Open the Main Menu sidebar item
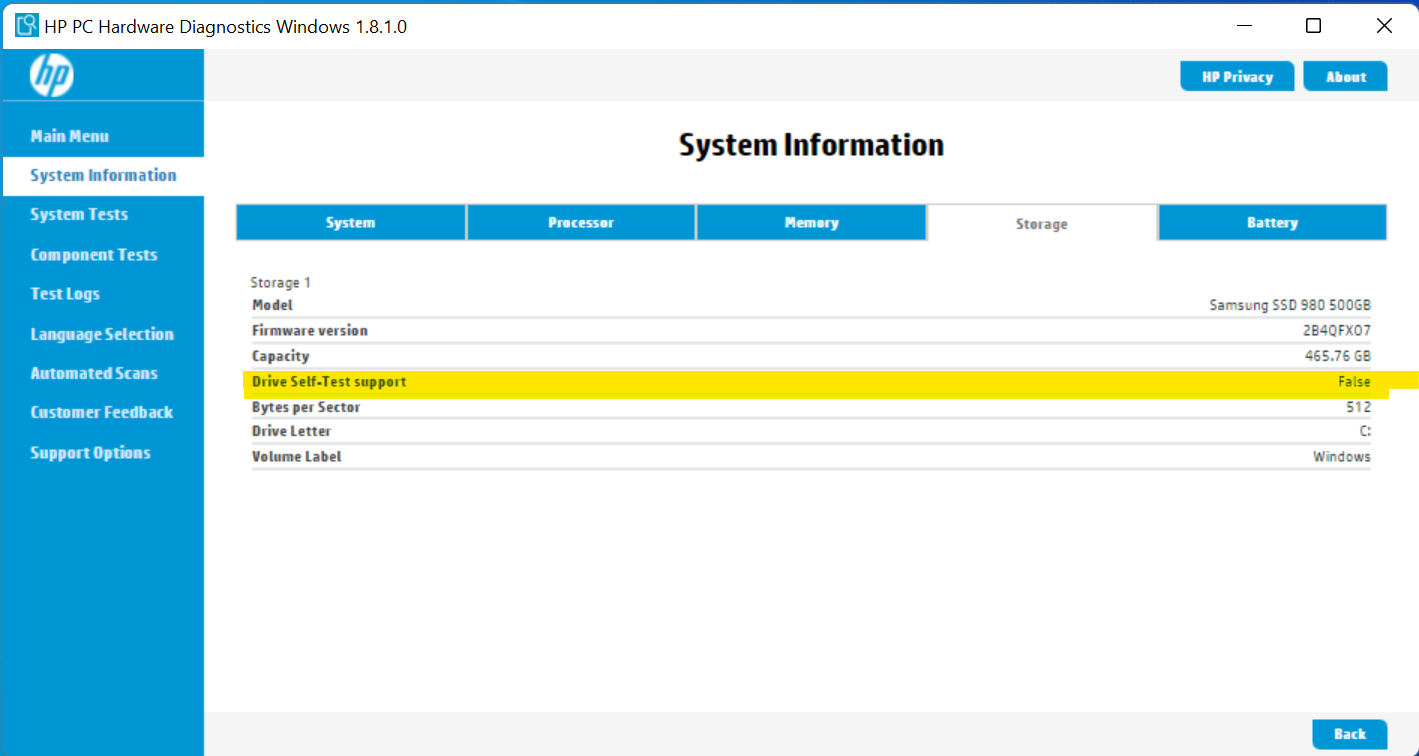This screenshot has height=756, width=1419. click(x=69, y=136)
